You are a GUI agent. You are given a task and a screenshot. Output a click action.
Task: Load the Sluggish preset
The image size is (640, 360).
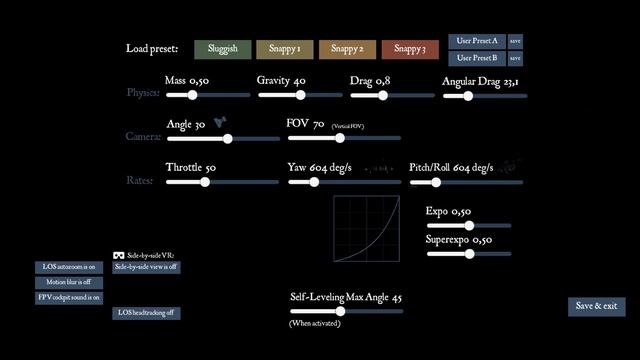click(222, 49)
